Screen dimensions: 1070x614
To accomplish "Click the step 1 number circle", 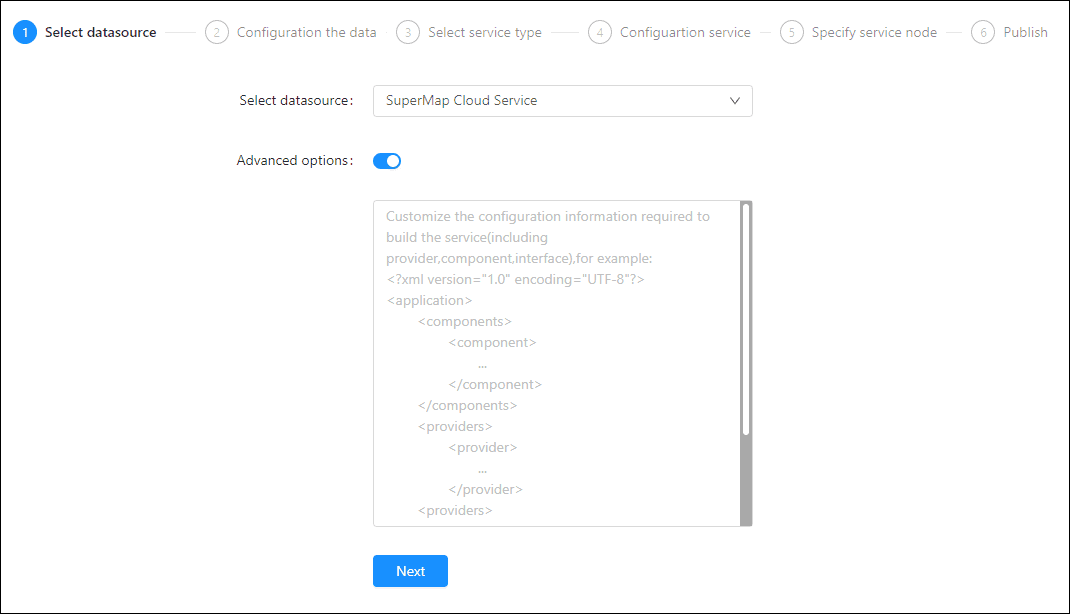I will (25, 32).
